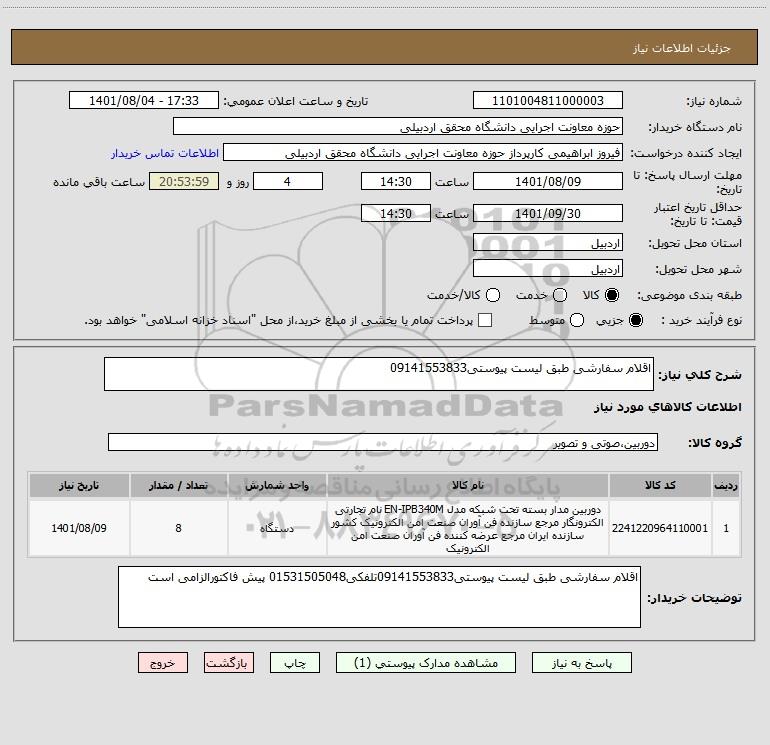Click the response deadline date 1401/08/09 field
The image size is (770, 745).
pyautogui.click(x=548, y=181)
